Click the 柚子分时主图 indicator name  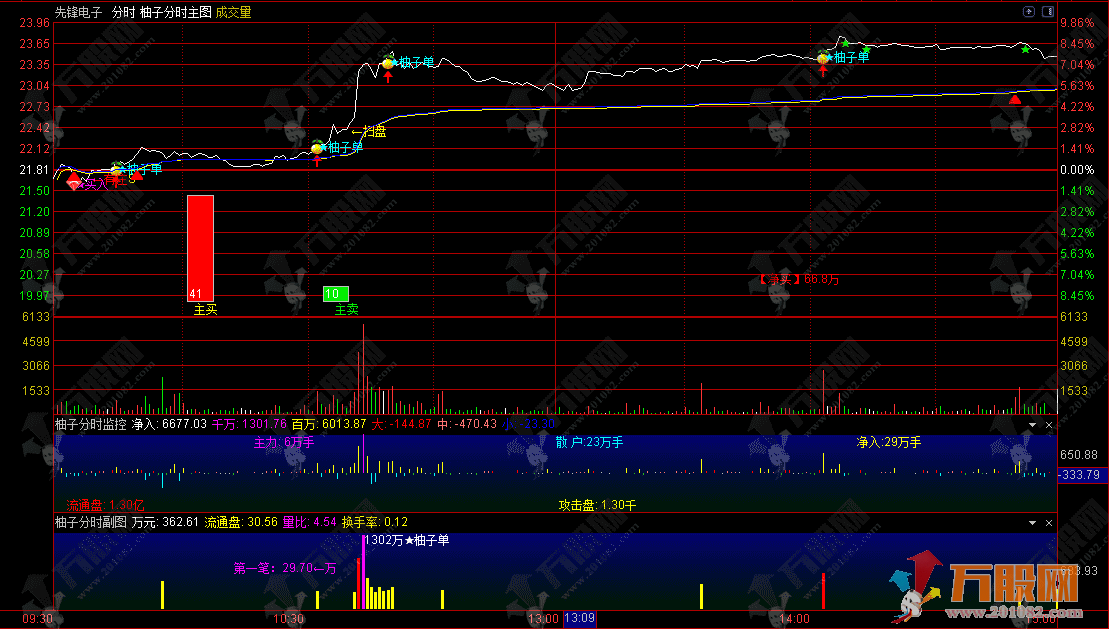click(x=175, y=13)
